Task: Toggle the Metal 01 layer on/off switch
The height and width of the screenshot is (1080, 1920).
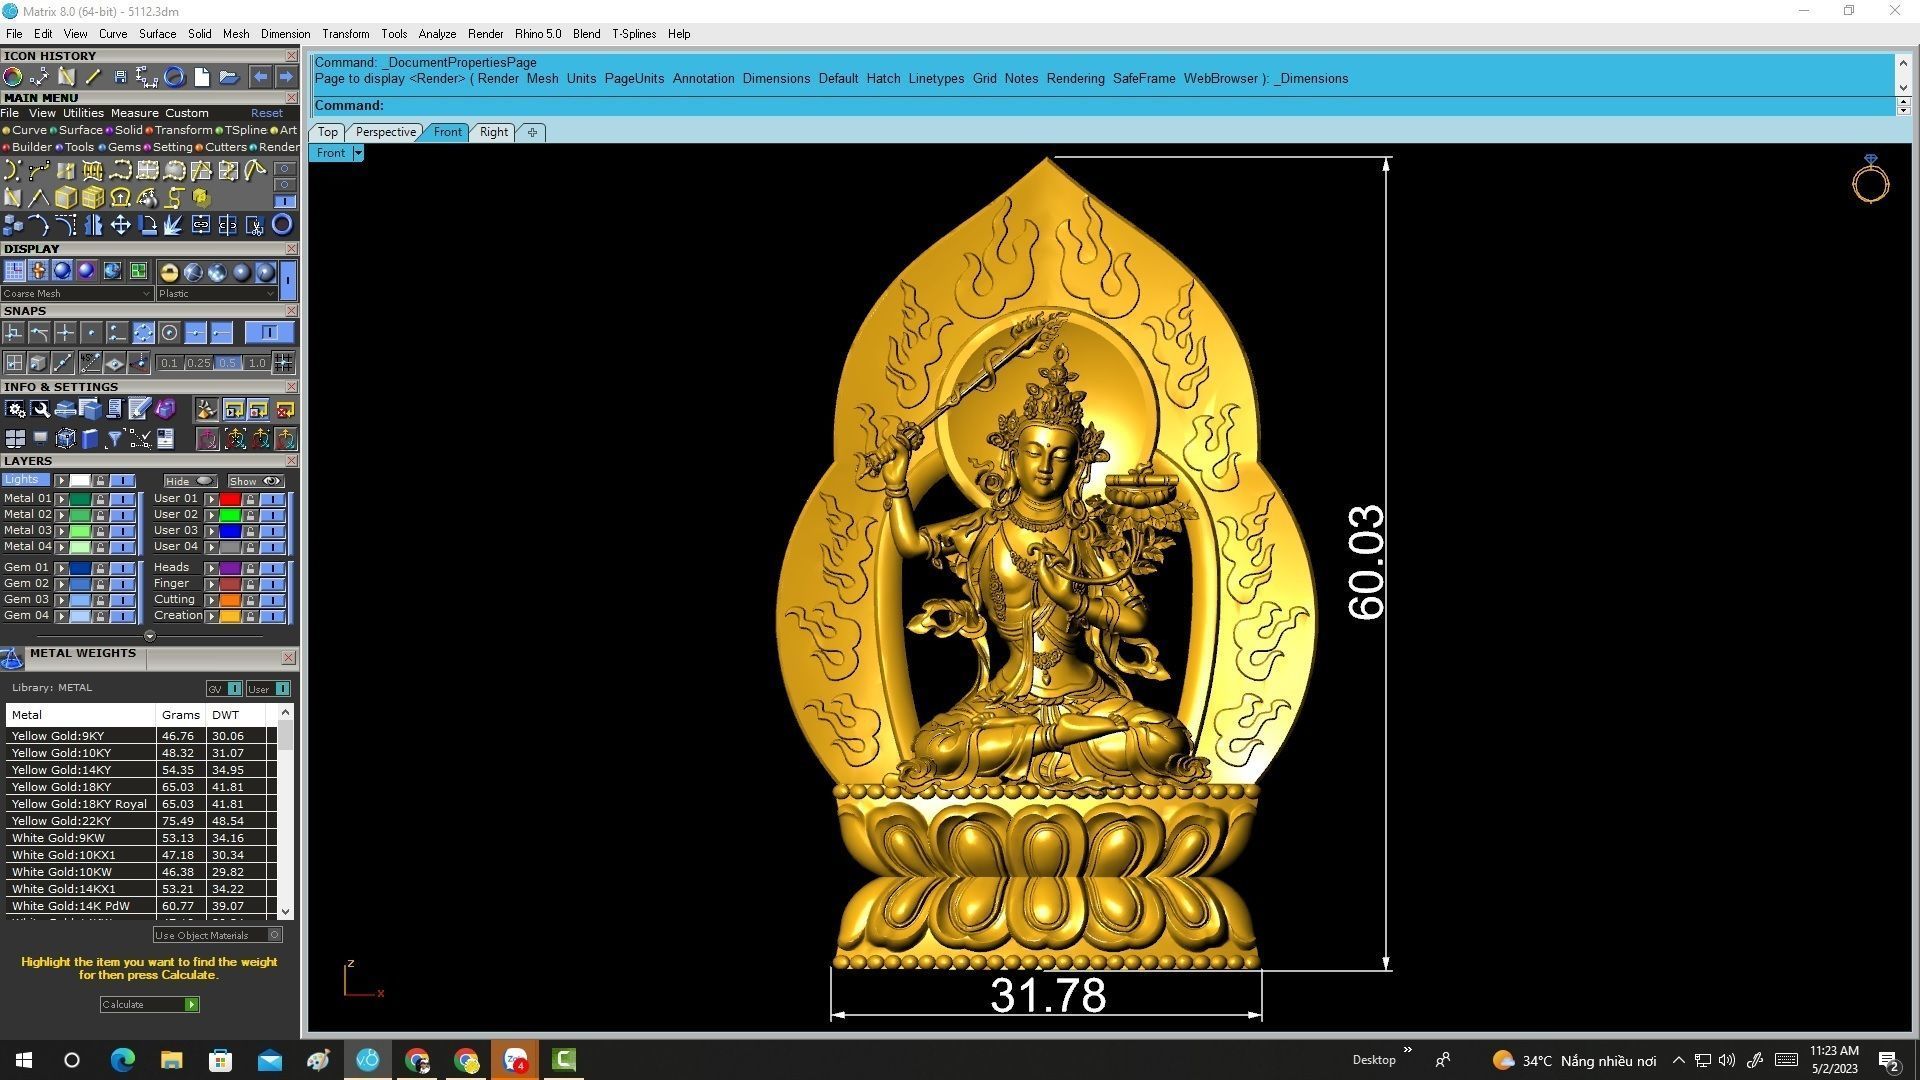Action: tap(122, 499)
